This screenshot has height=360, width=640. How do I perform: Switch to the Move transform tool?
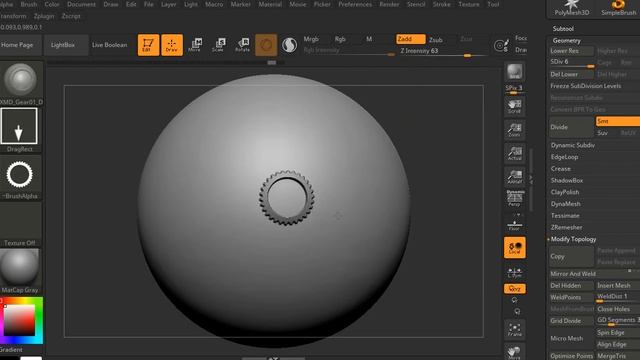click(195, 45)
